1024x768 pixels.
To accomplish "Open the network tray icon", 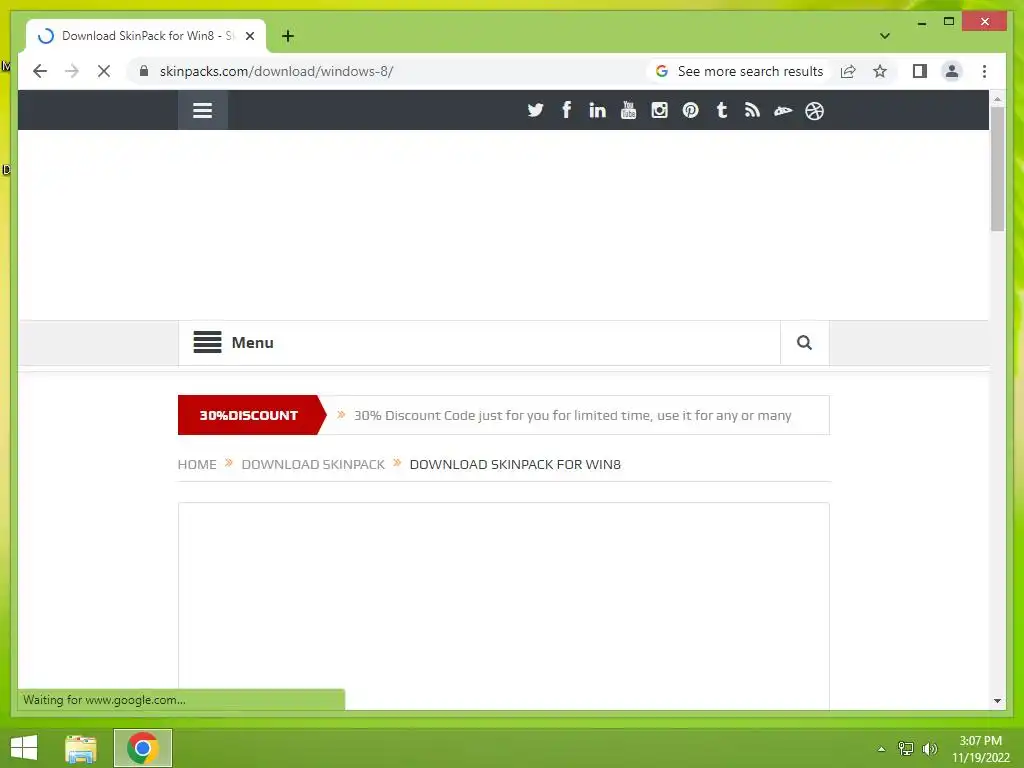I will [906, 748].
